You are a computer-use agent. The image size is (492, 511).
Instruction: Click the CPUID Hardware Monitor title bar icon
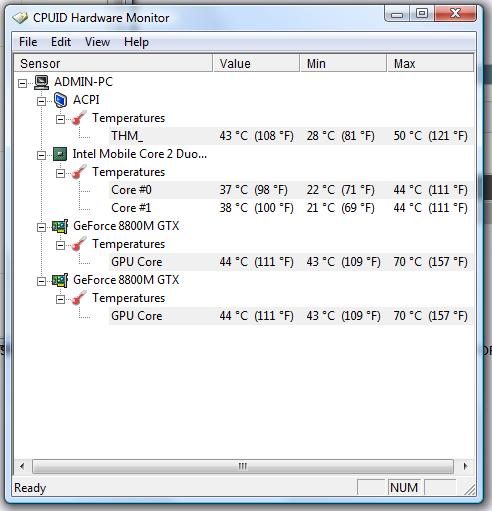(20, 18)
